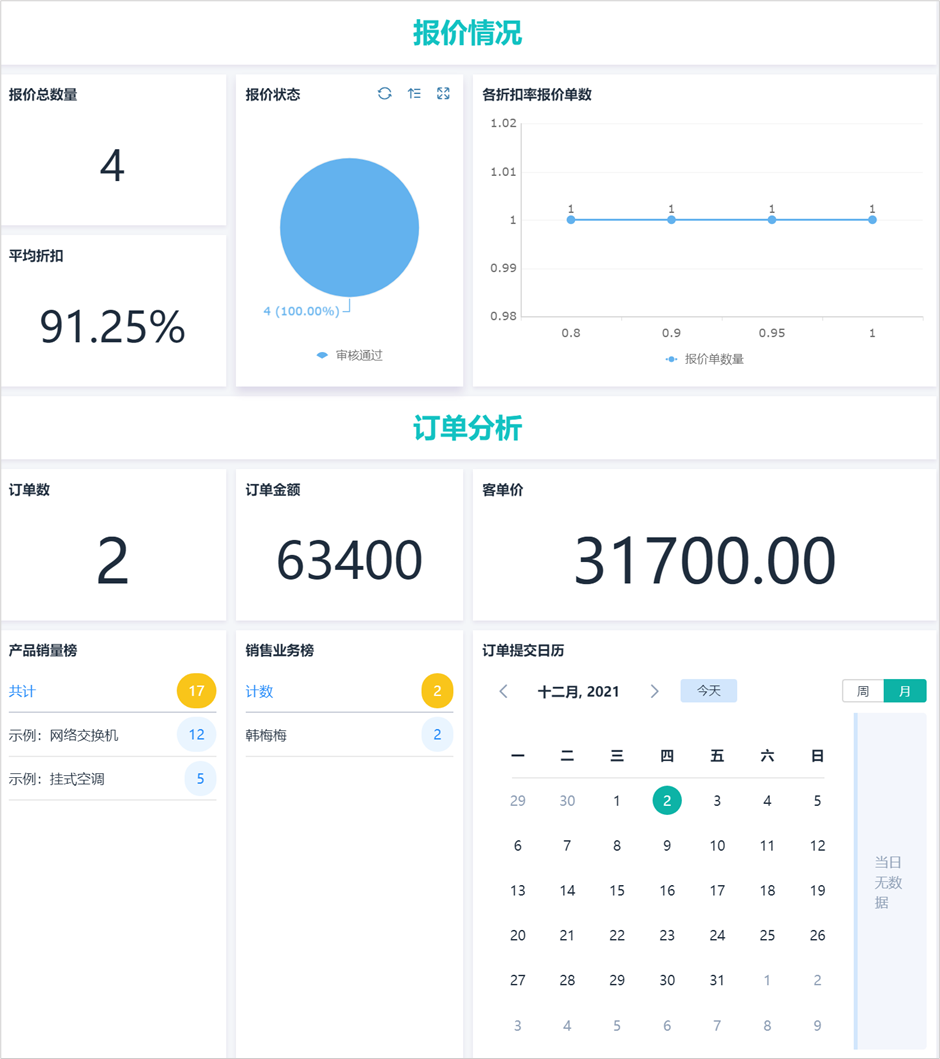Click the 2 count badge beside 韩梅梅

coord(436,734)
